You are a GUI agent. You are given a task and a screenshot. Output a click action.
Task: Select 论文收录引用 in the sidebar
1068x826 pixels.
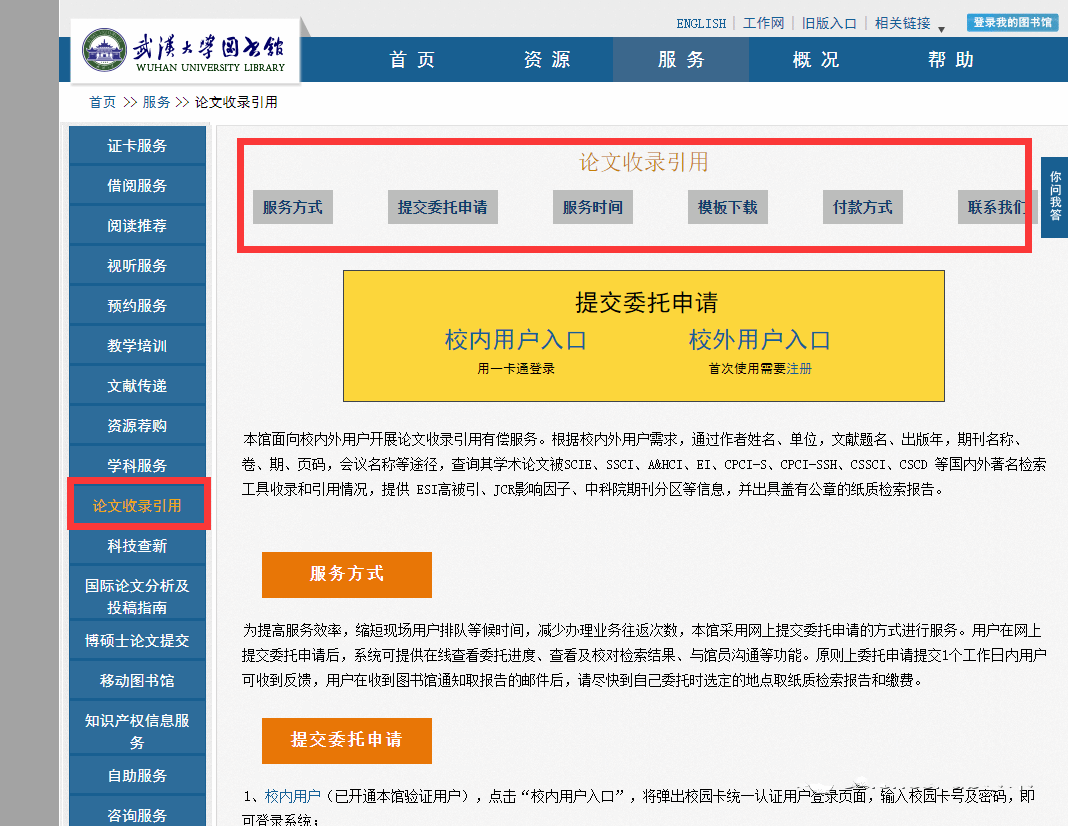coord(137,506)
